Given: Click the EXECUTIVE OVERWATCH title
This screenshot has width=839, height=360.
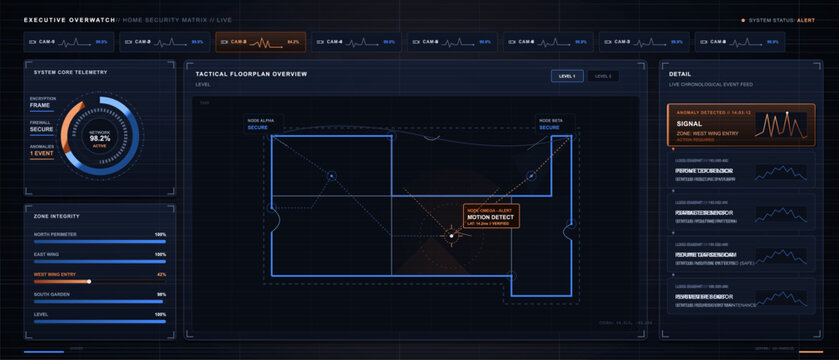Looking at the screenshot, I should [70, 20].
